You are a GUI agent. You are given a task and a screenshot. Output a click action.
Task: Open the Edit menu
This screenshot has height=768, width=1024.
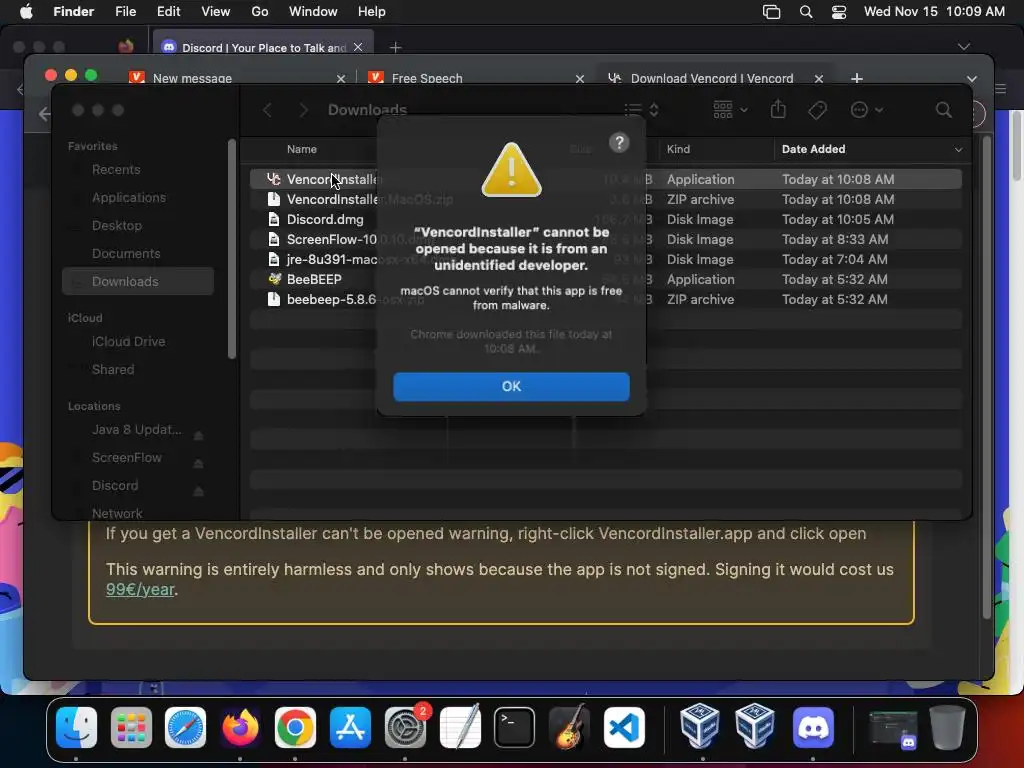click(x=168, y=12)
